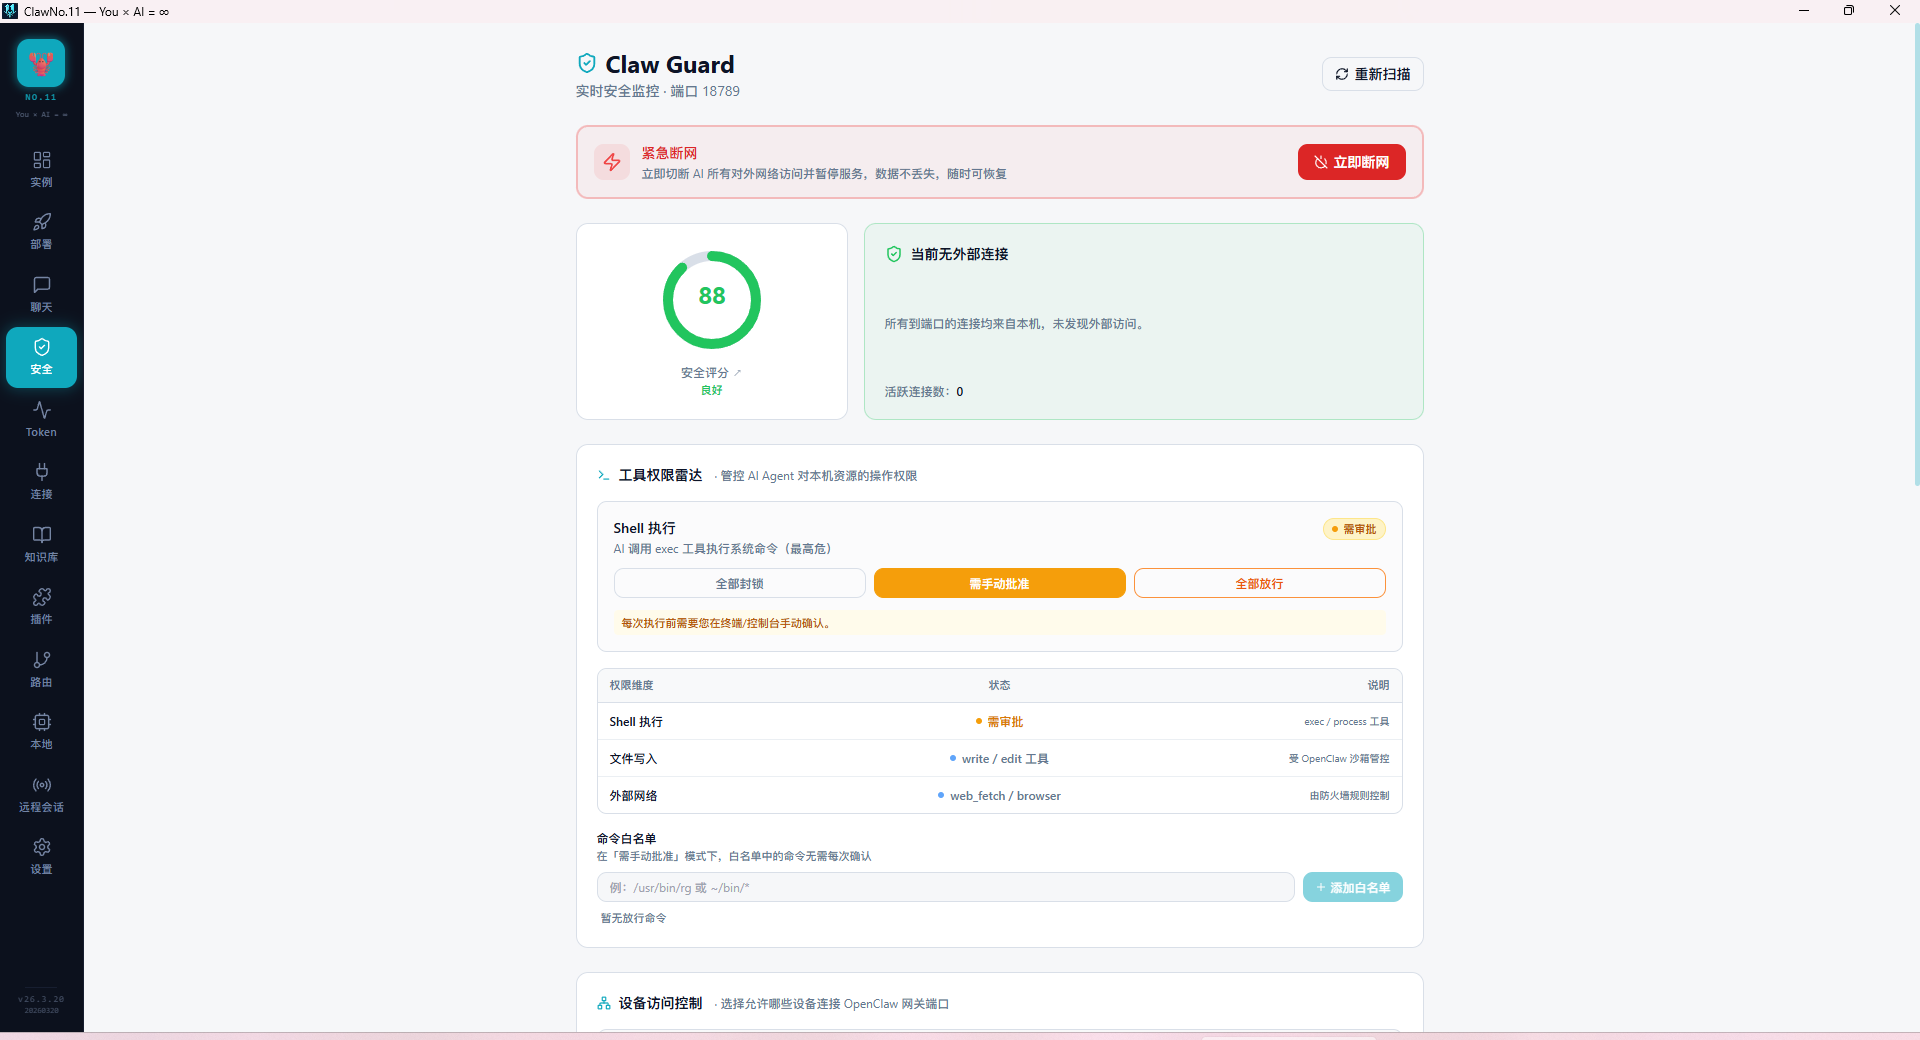Click the Claw Guard shield icon
Viewport: 1920px width, 1040px height.
[587, 63]
